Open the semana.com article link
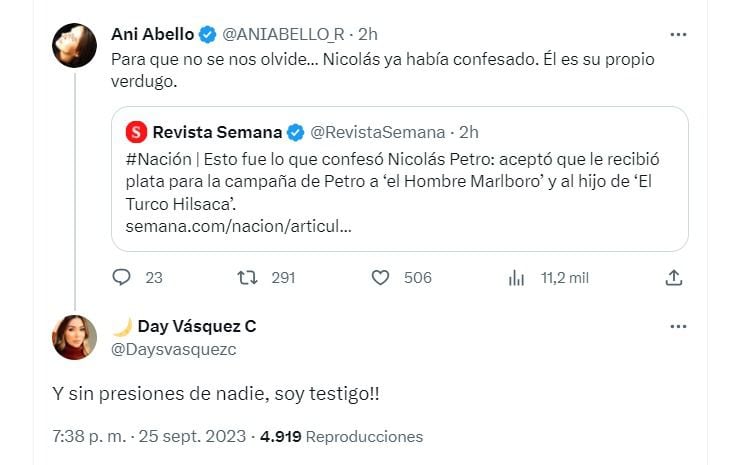 click(238, 227)
